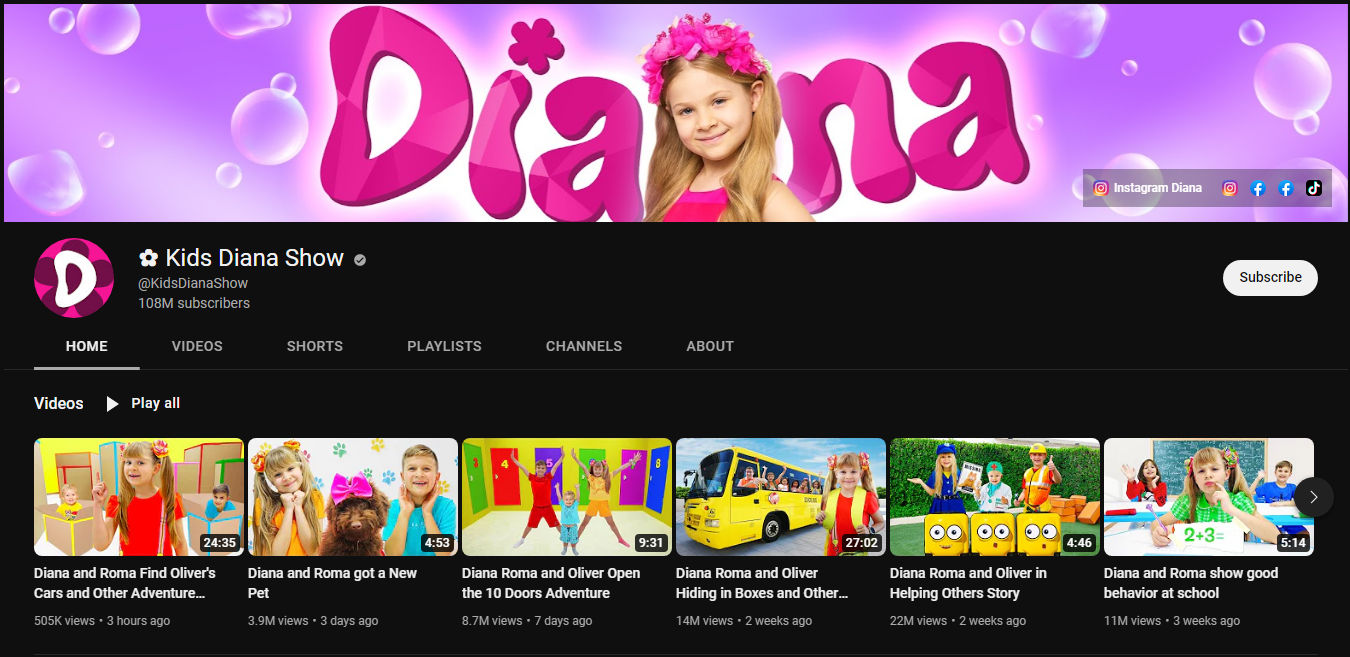Viewport: 1350px width, 657px height.
Task: Click the @KidsDianaShow handle text
Action: (193, 283)
